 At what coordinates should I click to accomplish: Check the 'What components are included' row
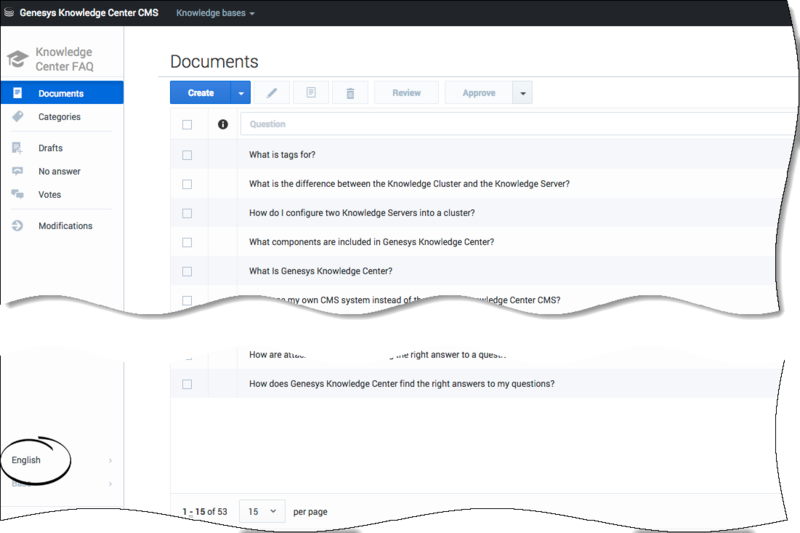187,242
